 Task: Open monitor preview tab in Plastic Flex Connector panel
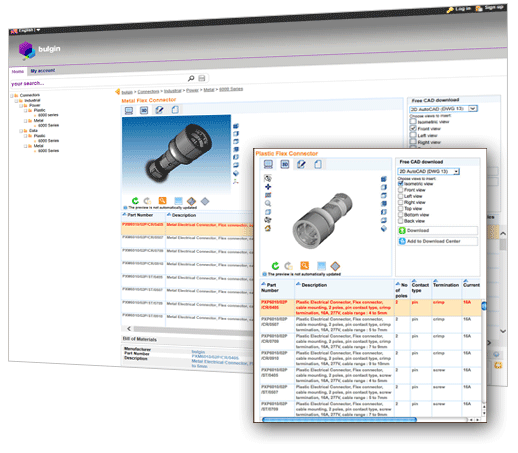[268, 164]
